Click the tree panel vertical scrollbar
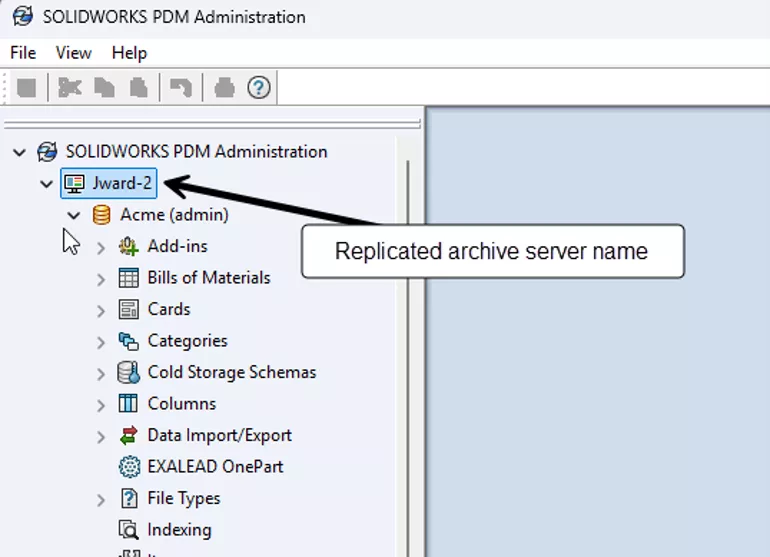 pos(408,359)
